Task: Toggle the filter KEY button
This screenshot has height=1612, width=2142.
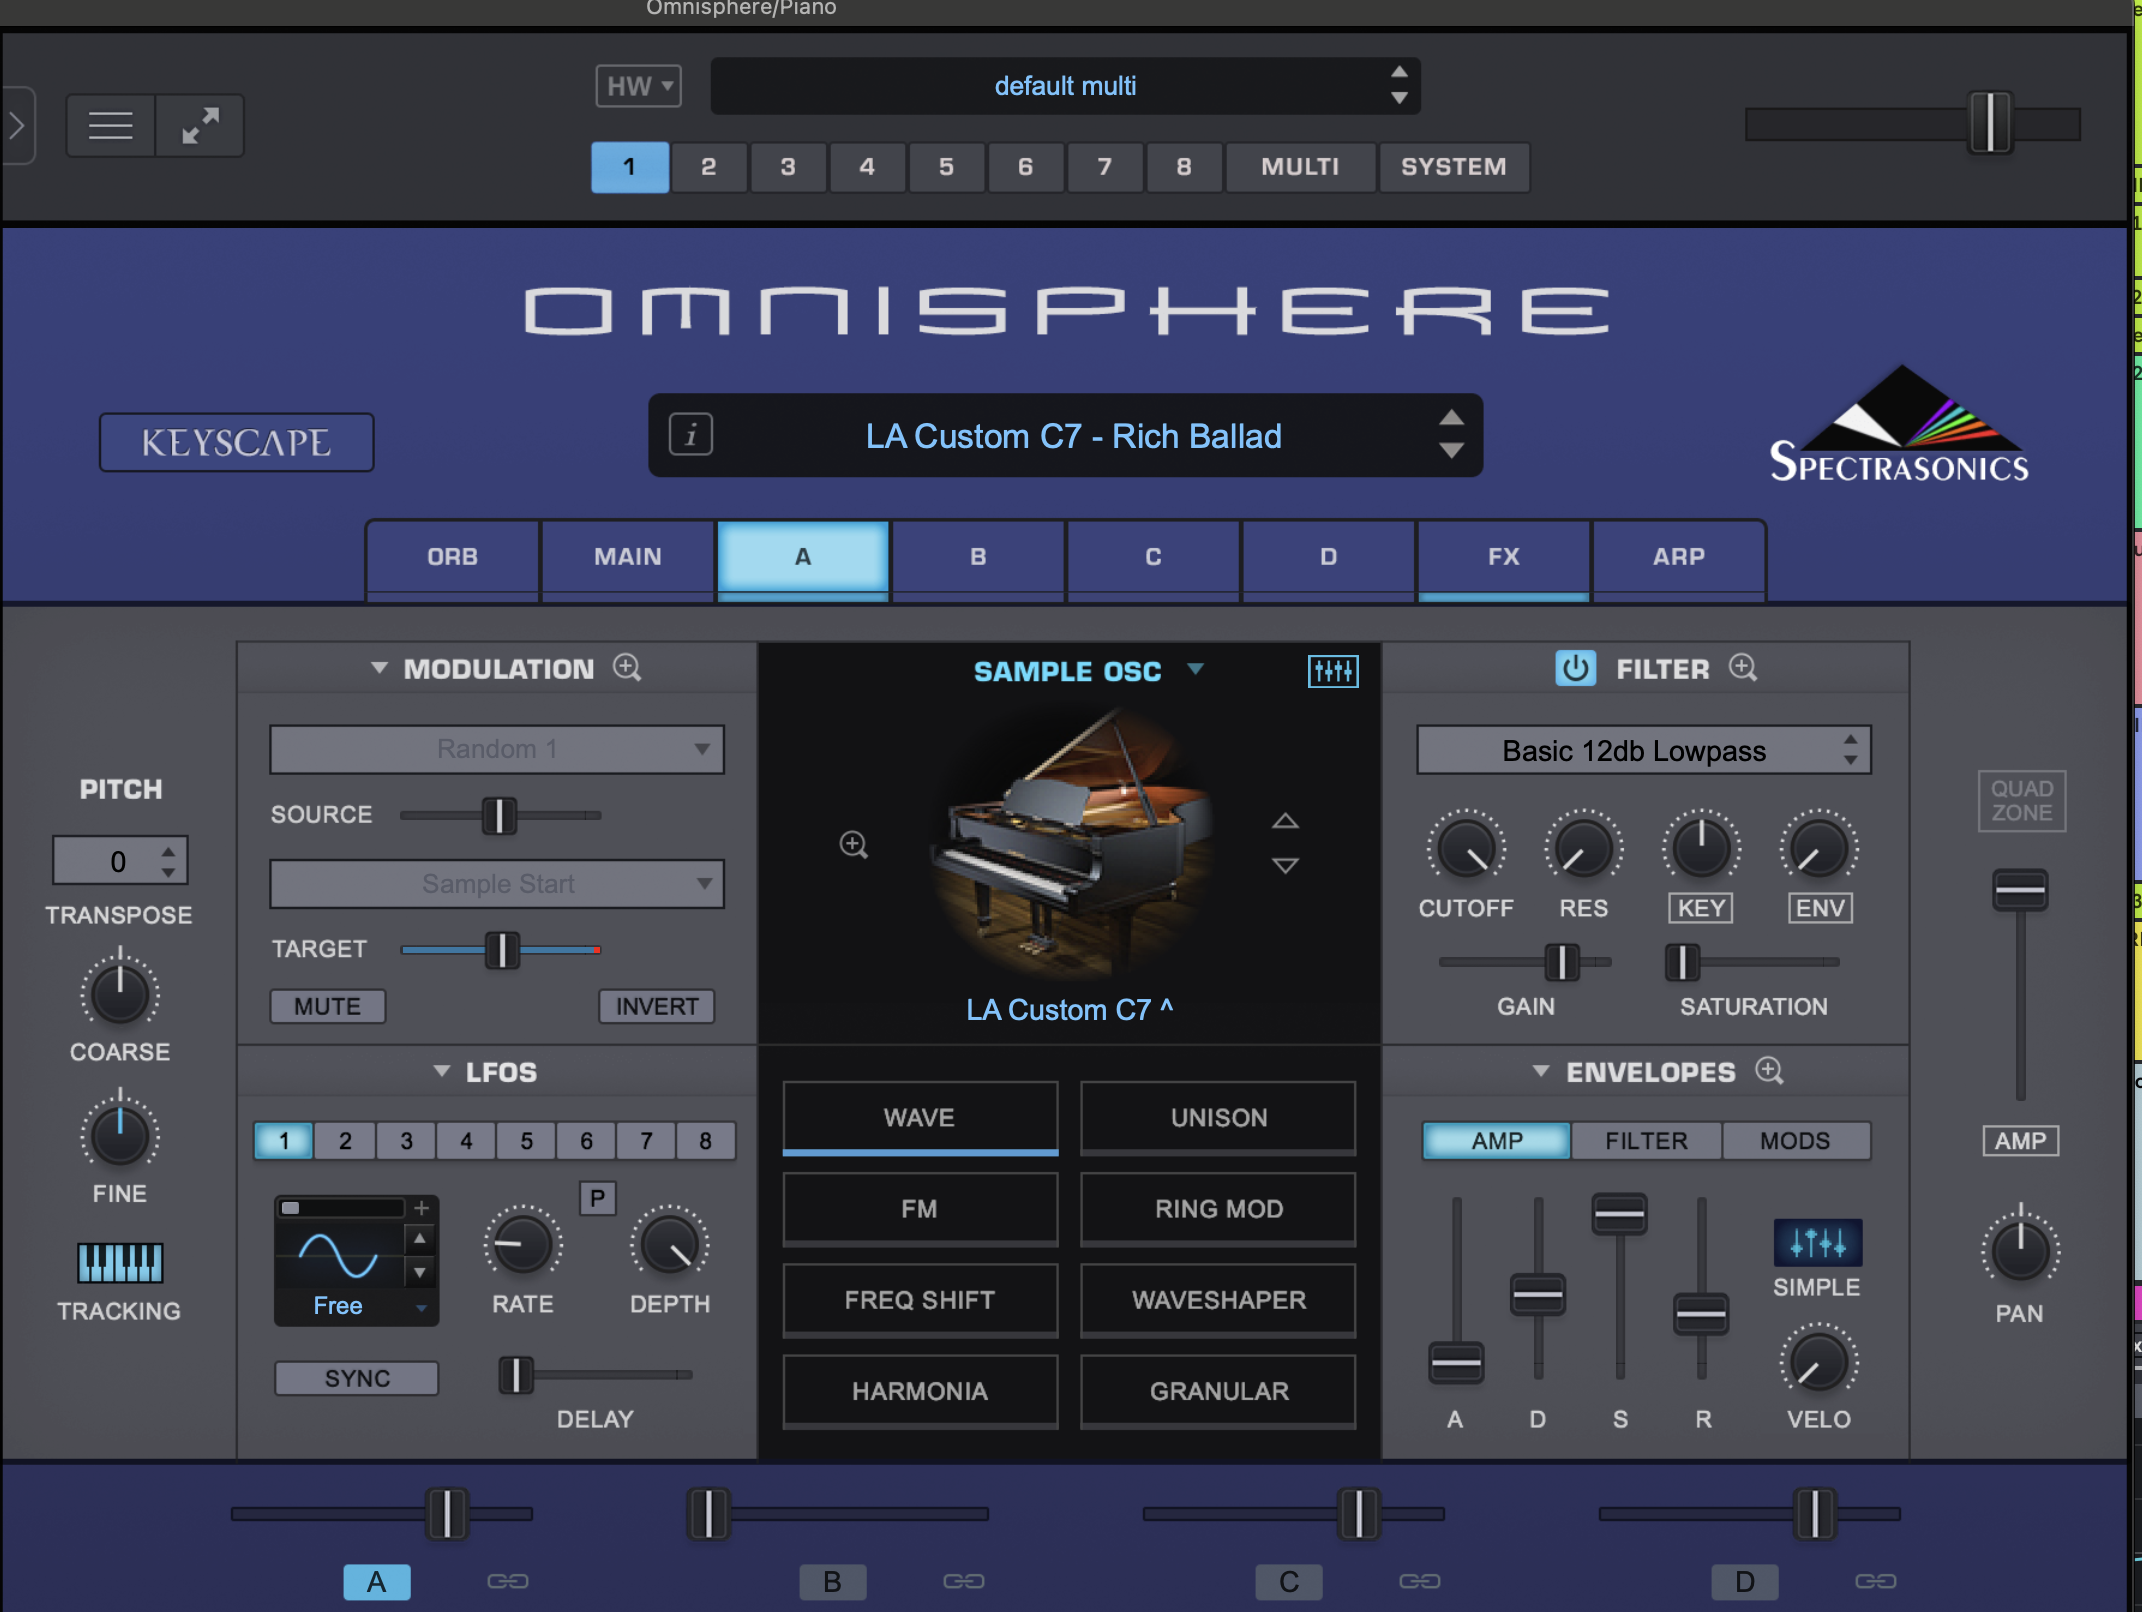Action: [x=1701, y=908]
